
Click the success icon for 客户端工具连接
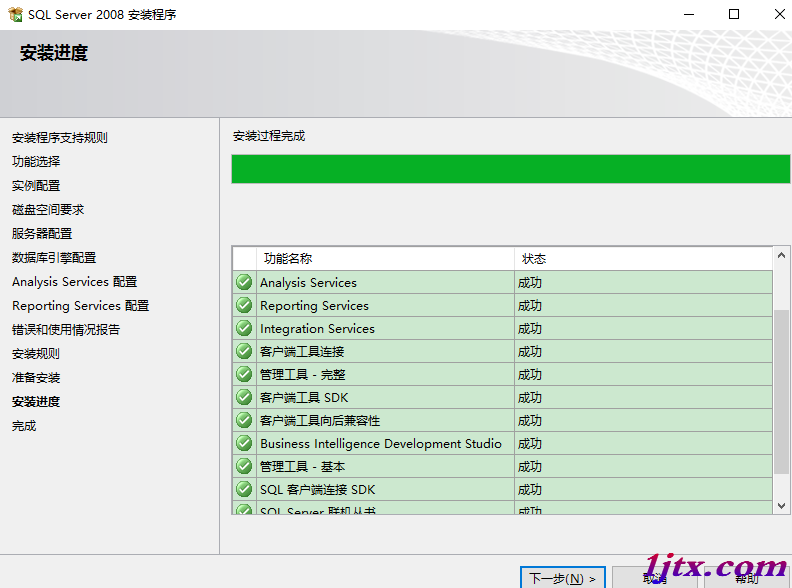pos(244,351)
